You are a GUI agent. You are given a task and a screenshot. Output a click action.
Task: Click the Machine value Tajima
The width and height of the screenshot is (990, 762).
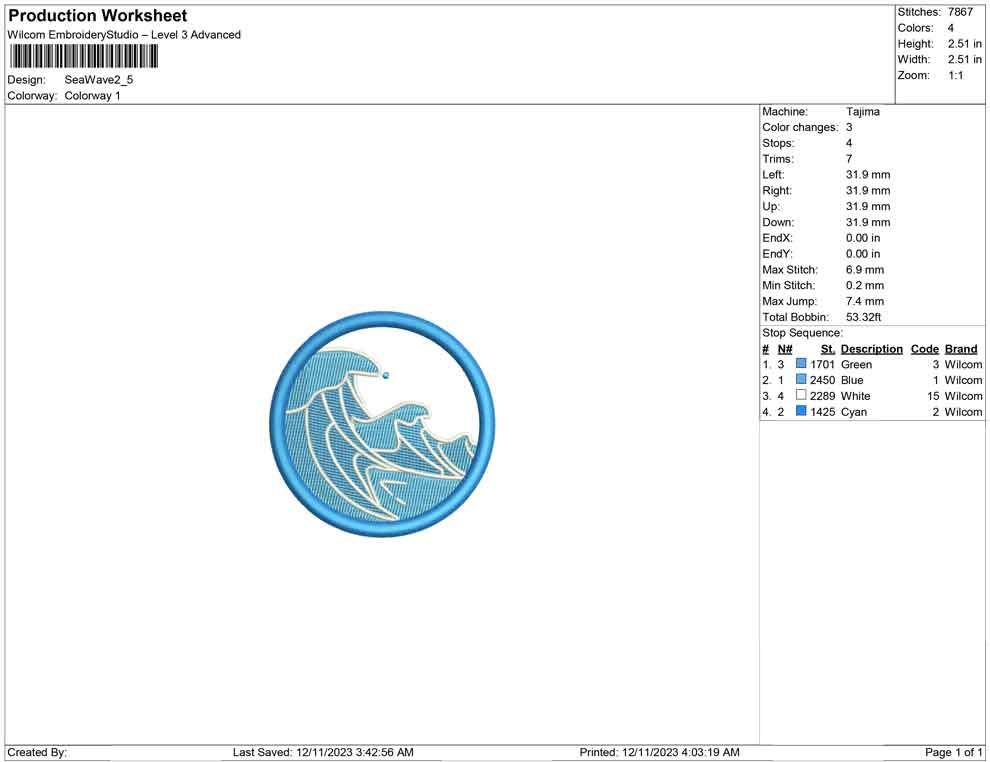862,112
